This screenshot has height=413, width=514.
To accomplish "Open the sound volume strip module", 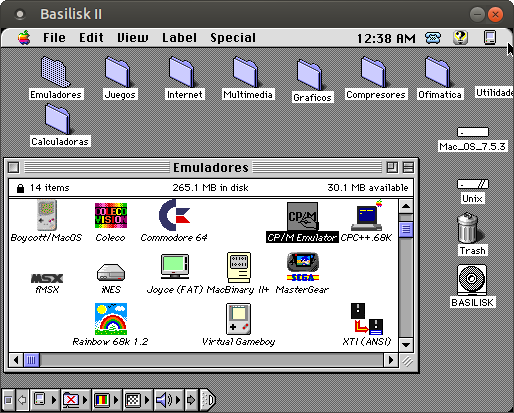I will pos(168,399).
